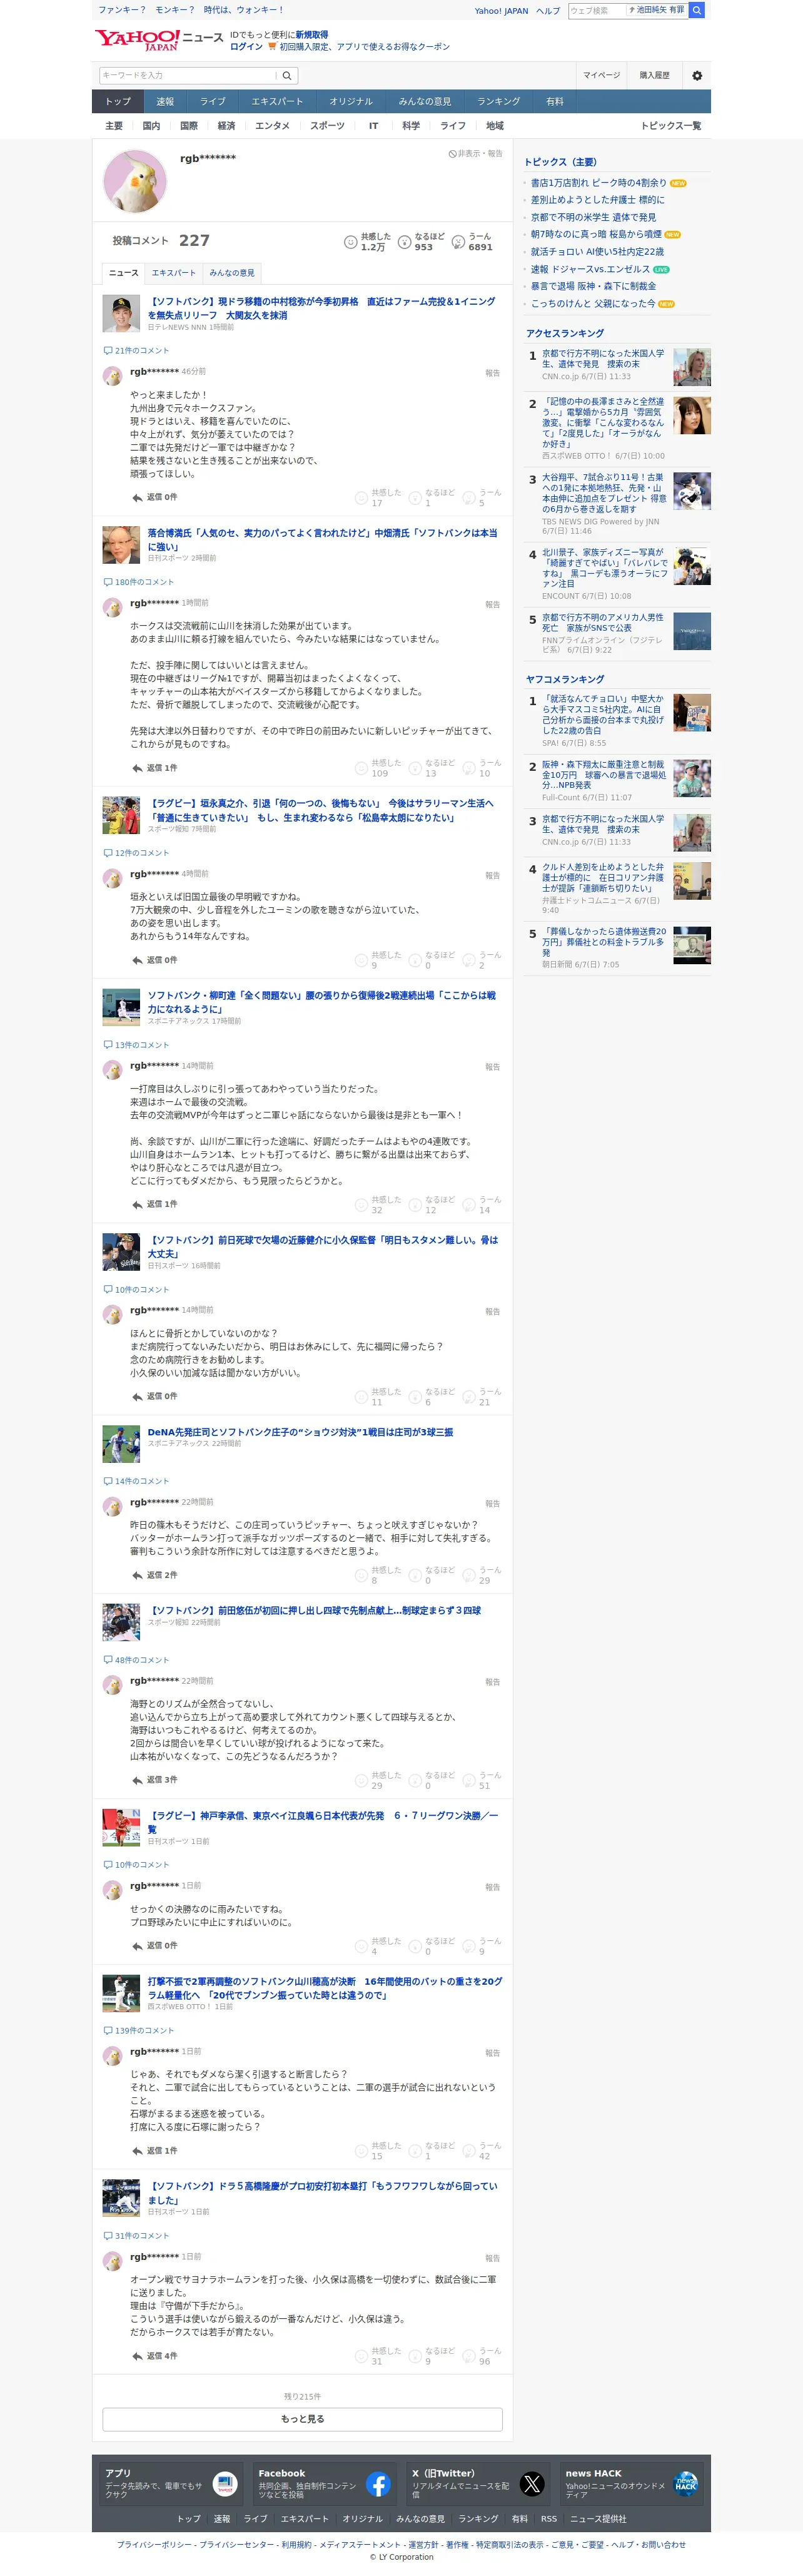Click the うーん icon showing 96
803x2576 pixels.
pyautogui.click(x=469, y=2356)
